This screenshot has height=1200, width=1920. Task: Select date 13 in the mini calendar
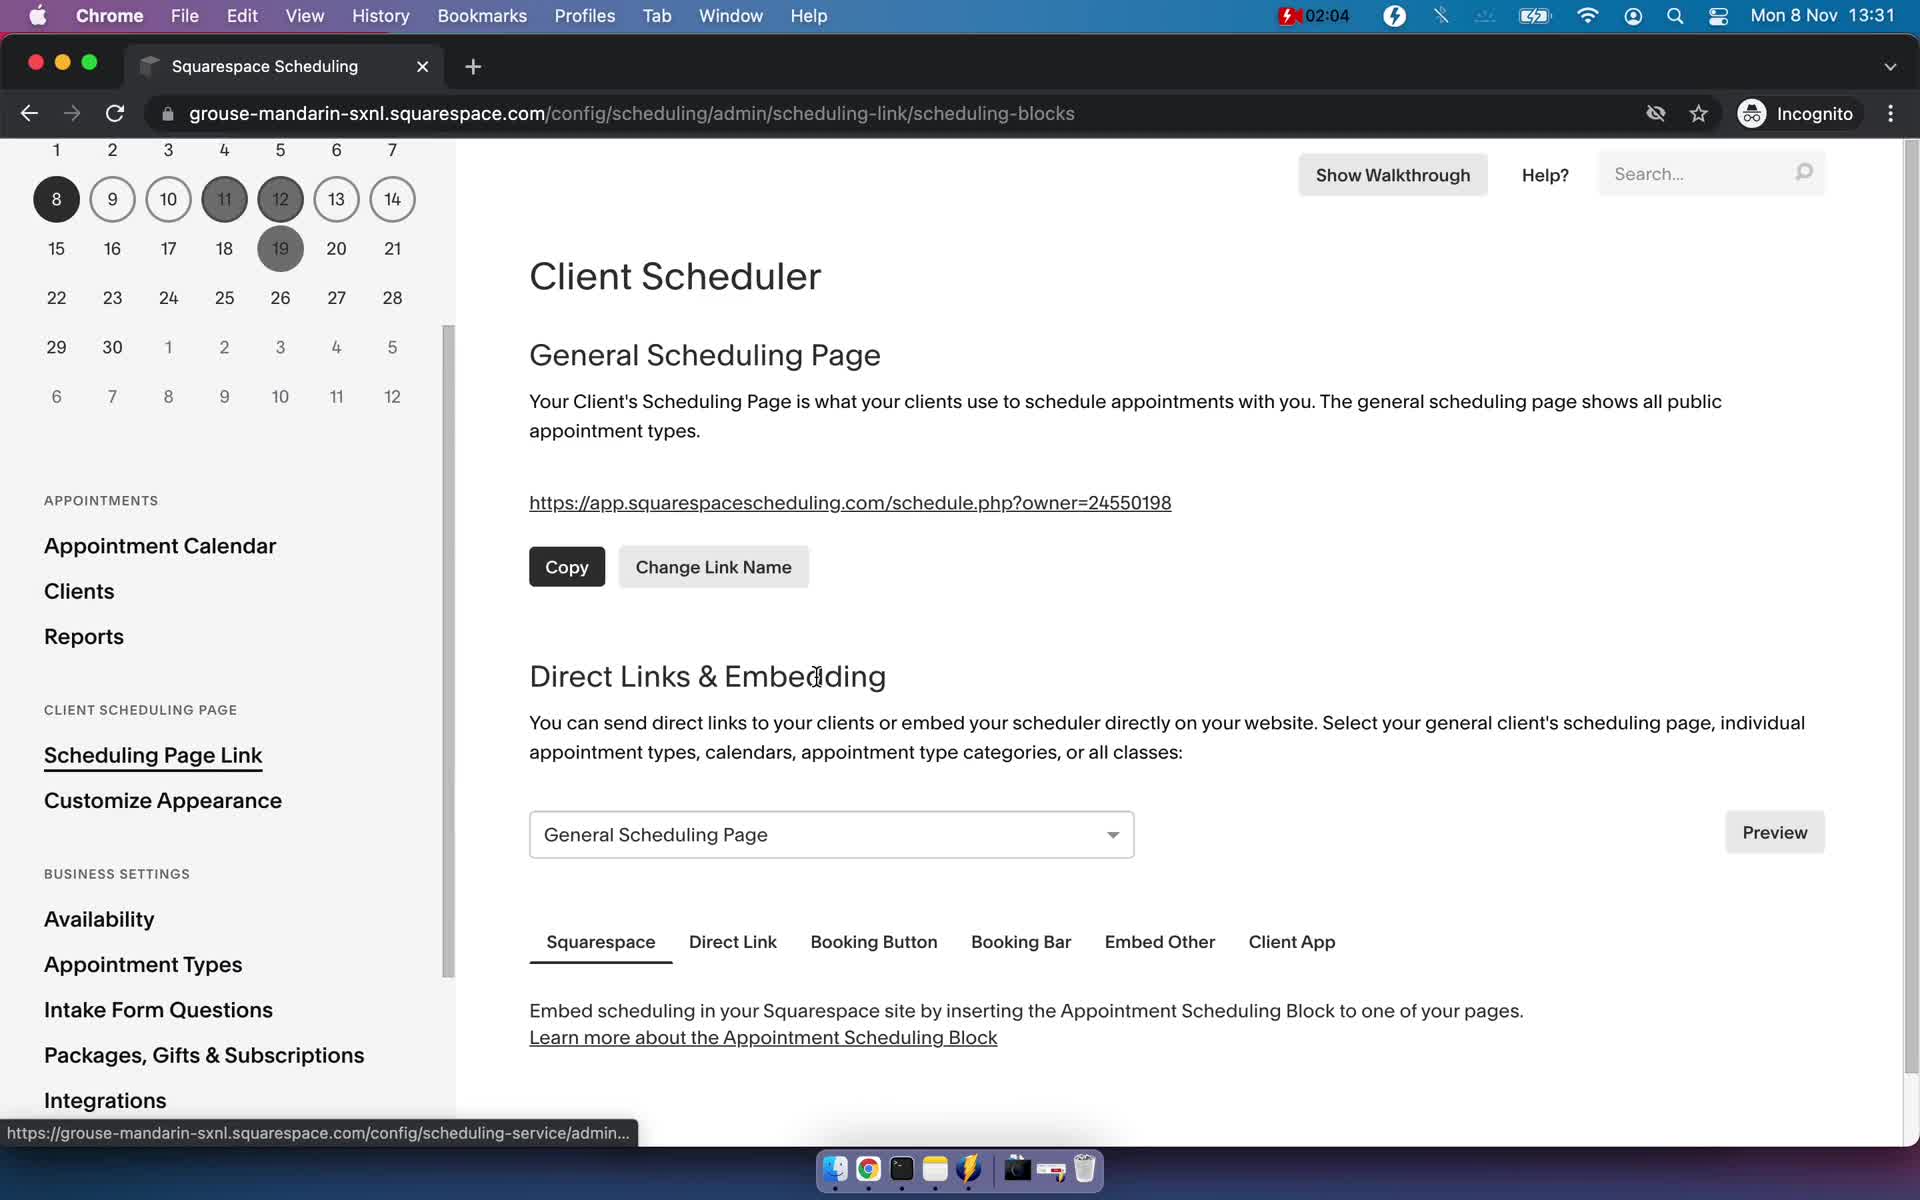pyautogui.click(x=336, y=199)
